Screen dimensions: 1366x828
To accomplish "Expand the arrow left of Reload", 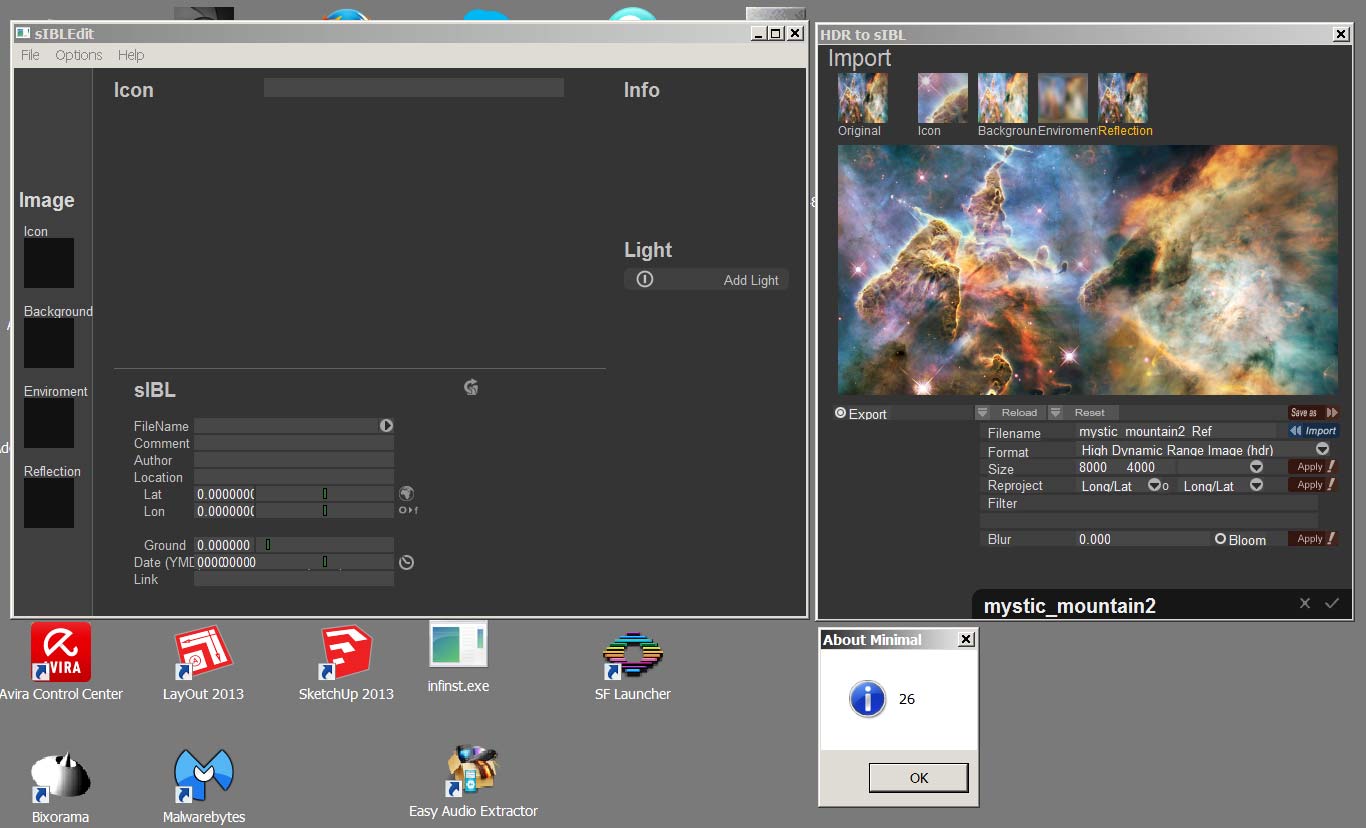I will (982, 413).
